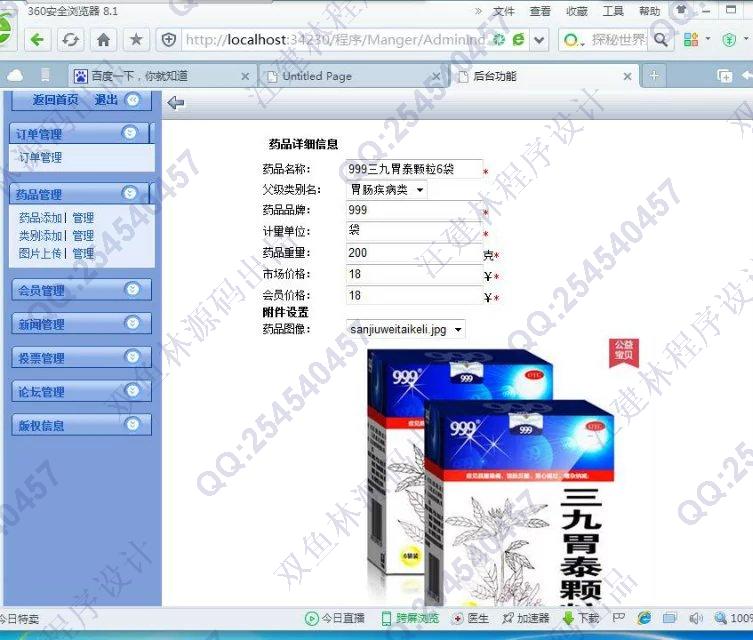Viewport: 753px width, 640px height.
Task: Open 下载 manager in status bar
Action: point(581,618)
